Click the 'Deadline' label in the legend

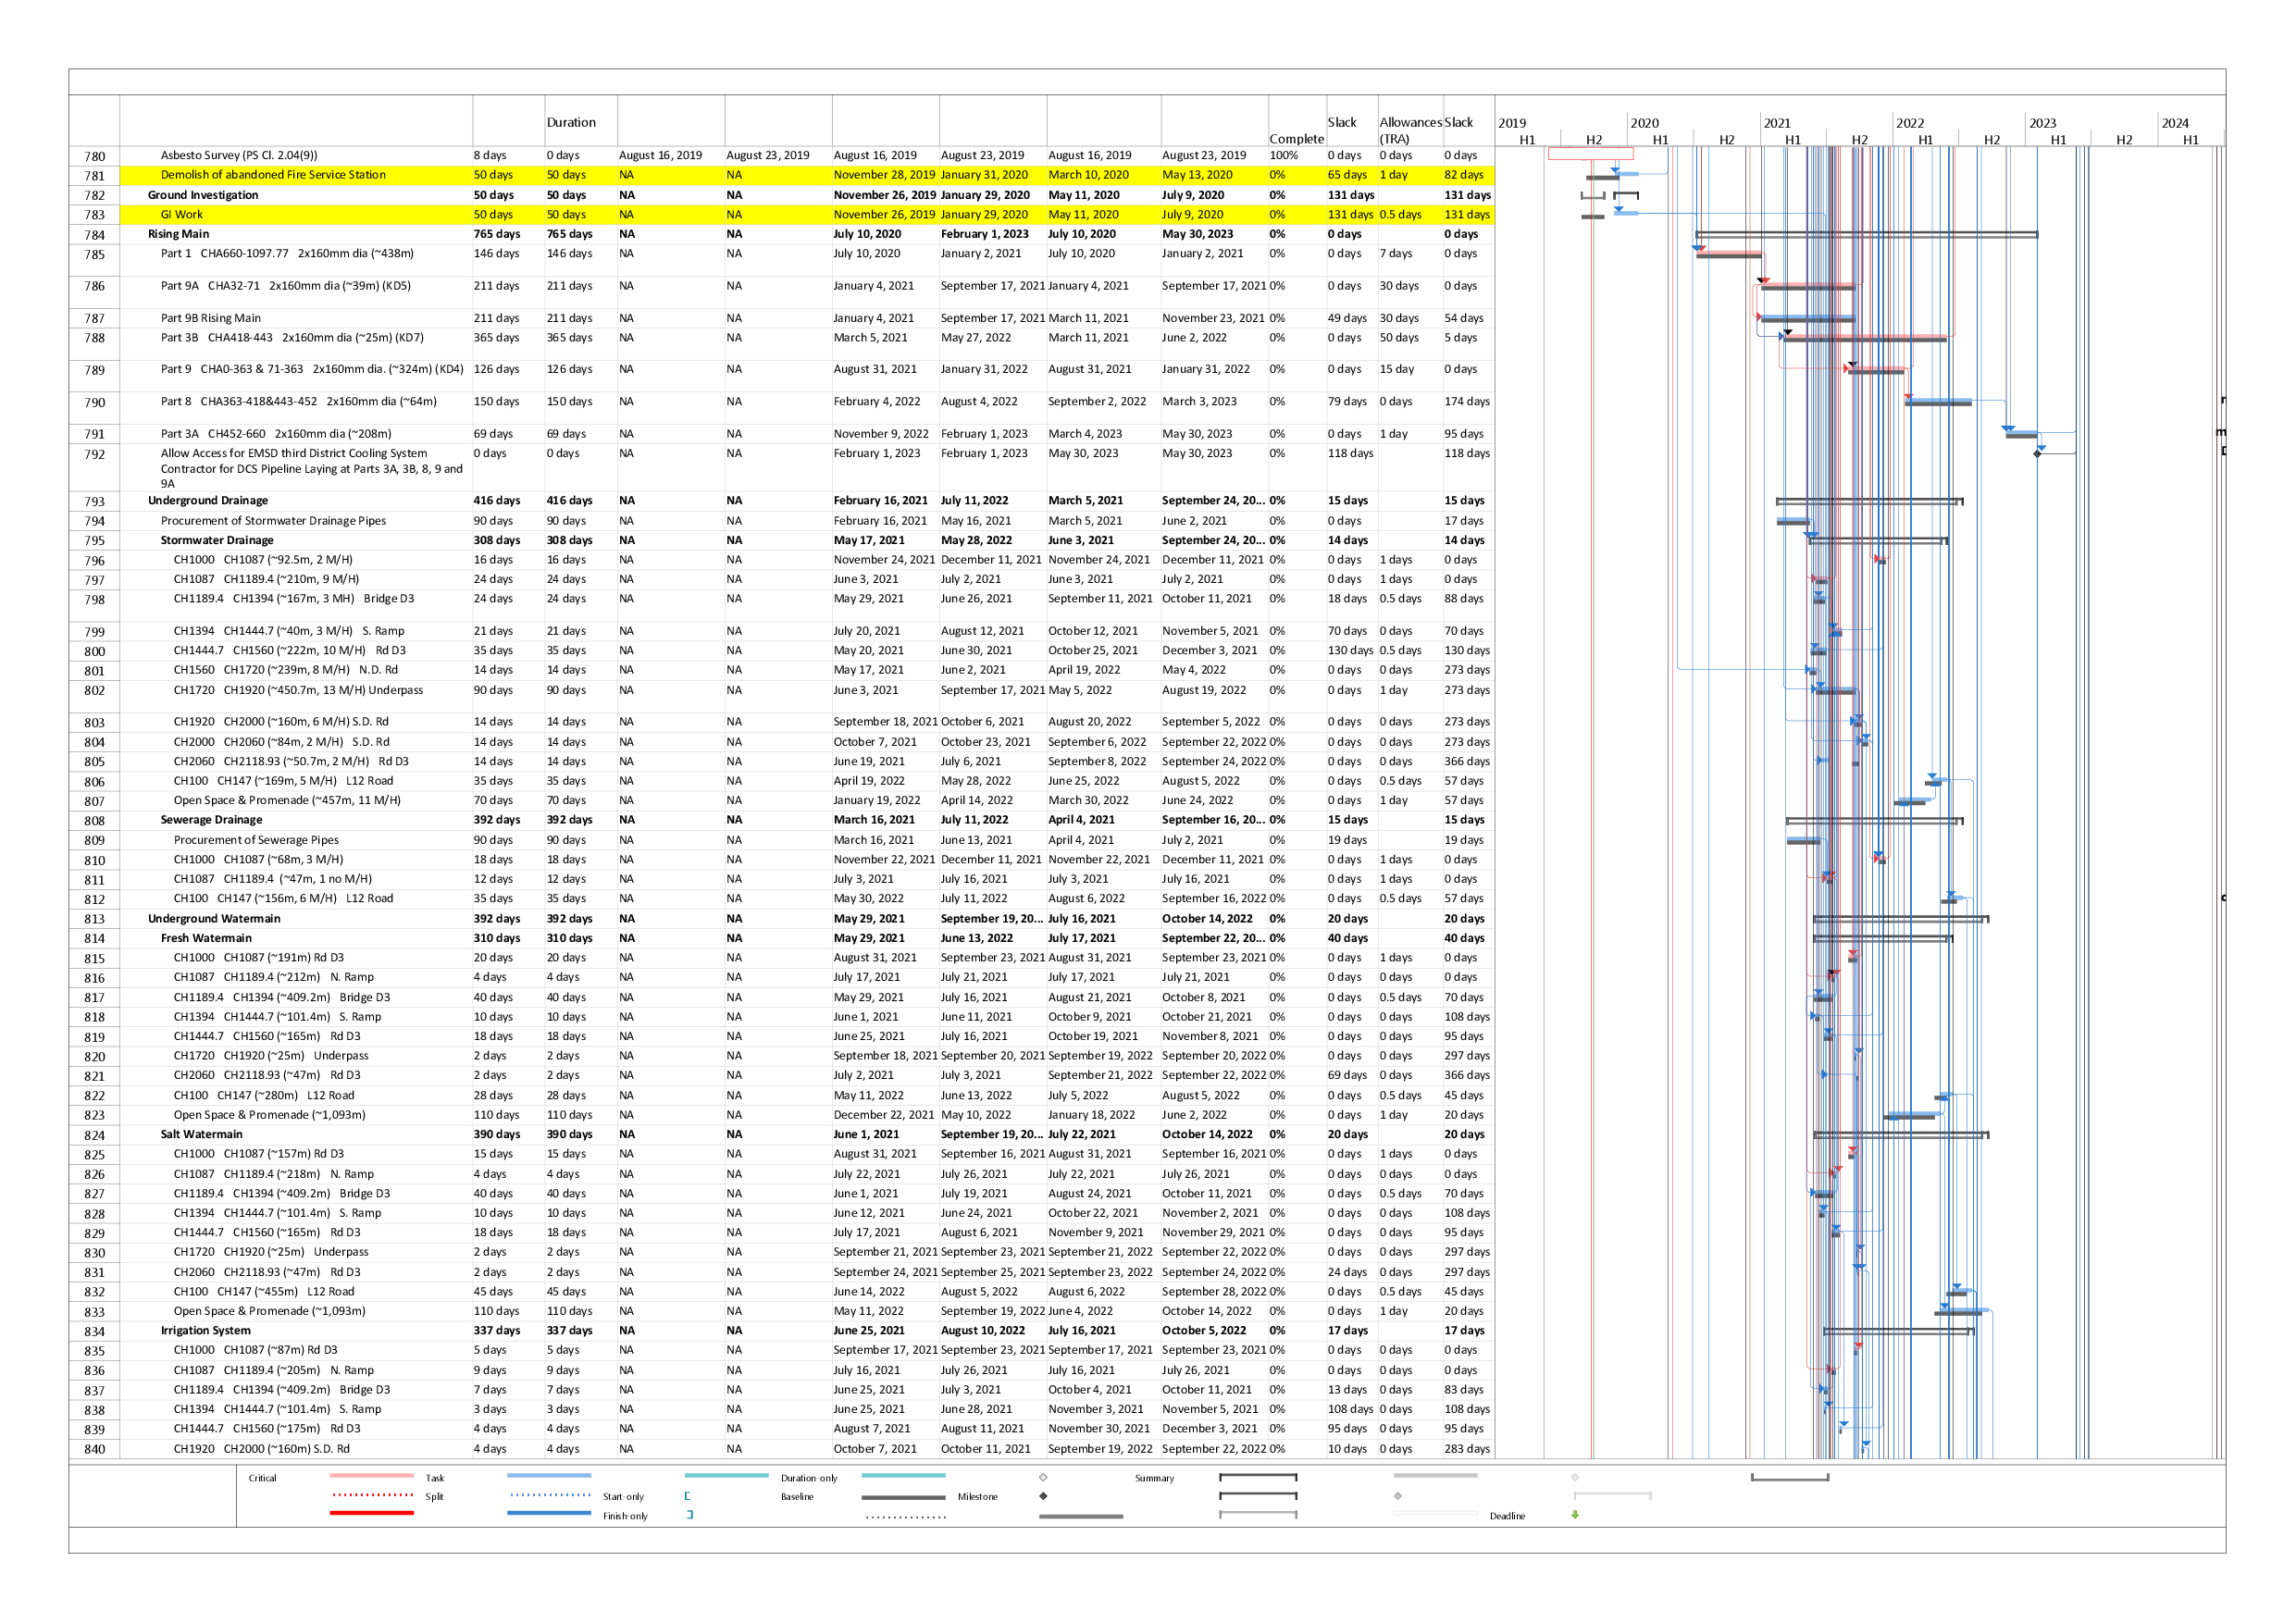[x=1507, y=1517]
